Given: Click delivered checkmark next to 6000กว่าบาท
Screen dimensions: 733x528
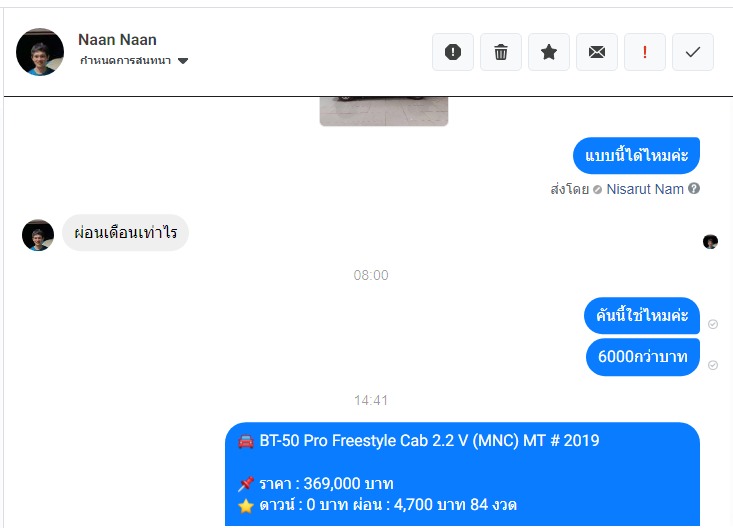Looking at the screenshot, I should point(713,365).
